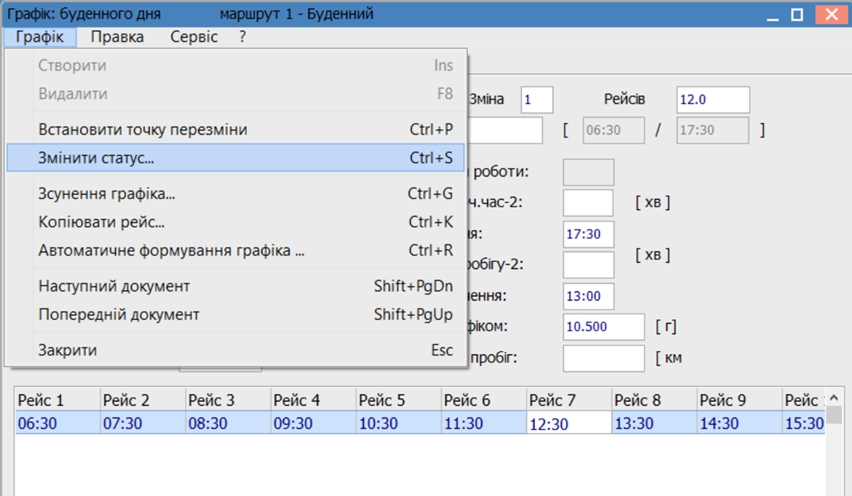Go to Наступний документ
This screenshot has height=496, width=852.
pos(236,286)
